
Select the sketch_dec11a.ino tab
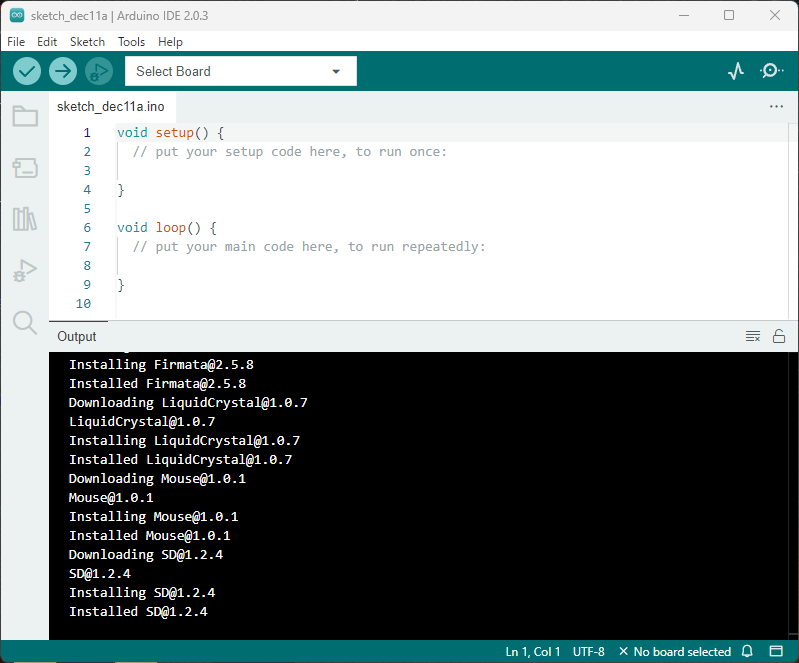110,106
